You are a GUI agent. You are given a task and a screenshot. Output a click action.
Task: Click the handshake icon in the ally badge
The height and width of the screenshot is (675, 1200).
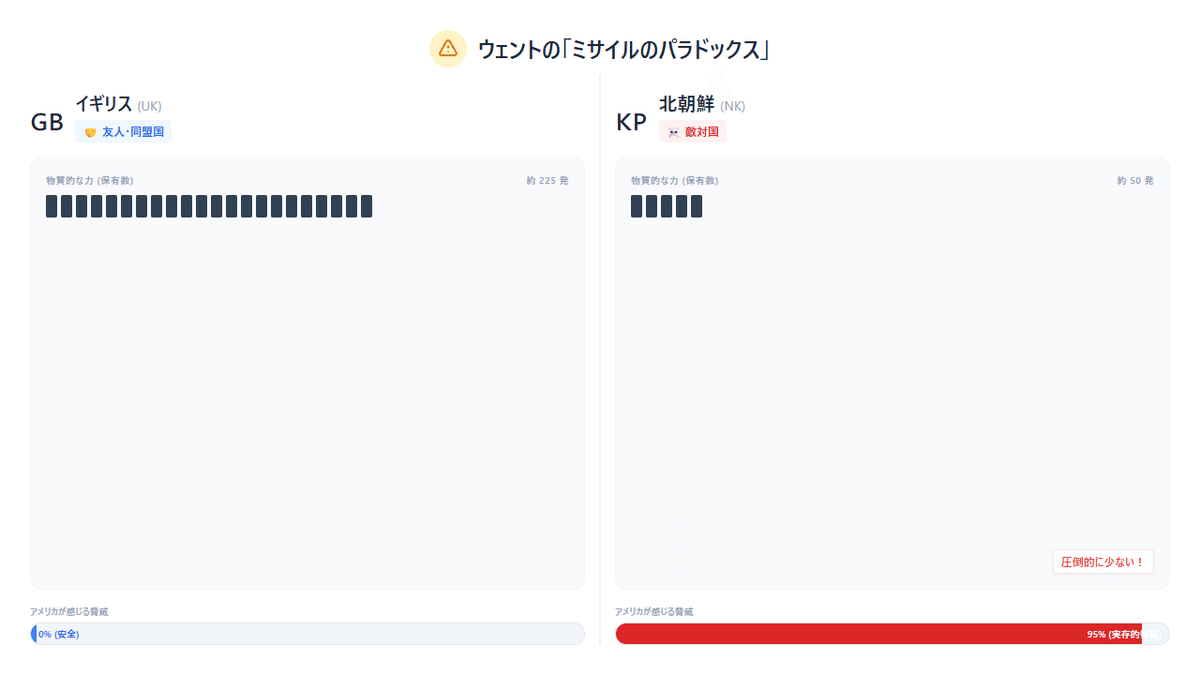coord(90,132)
